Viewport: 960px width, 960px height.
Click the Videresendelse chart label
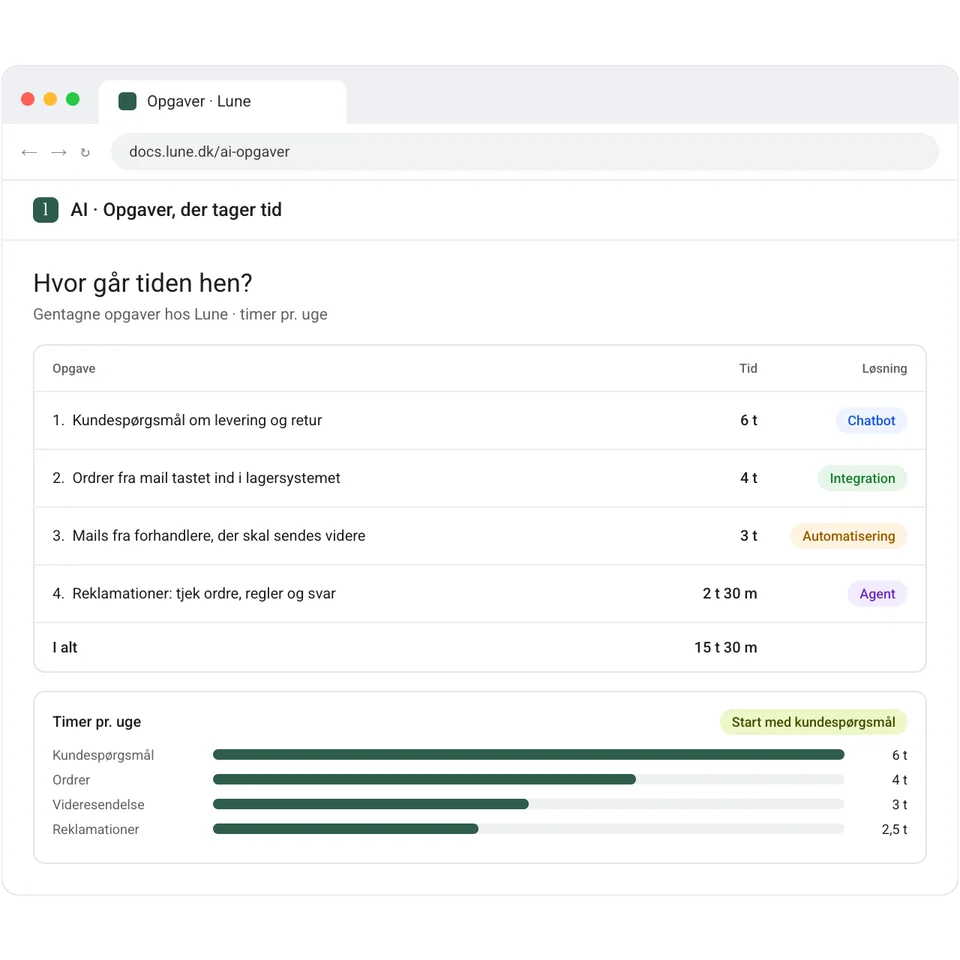pyautogui.click(x=99, y=805)
